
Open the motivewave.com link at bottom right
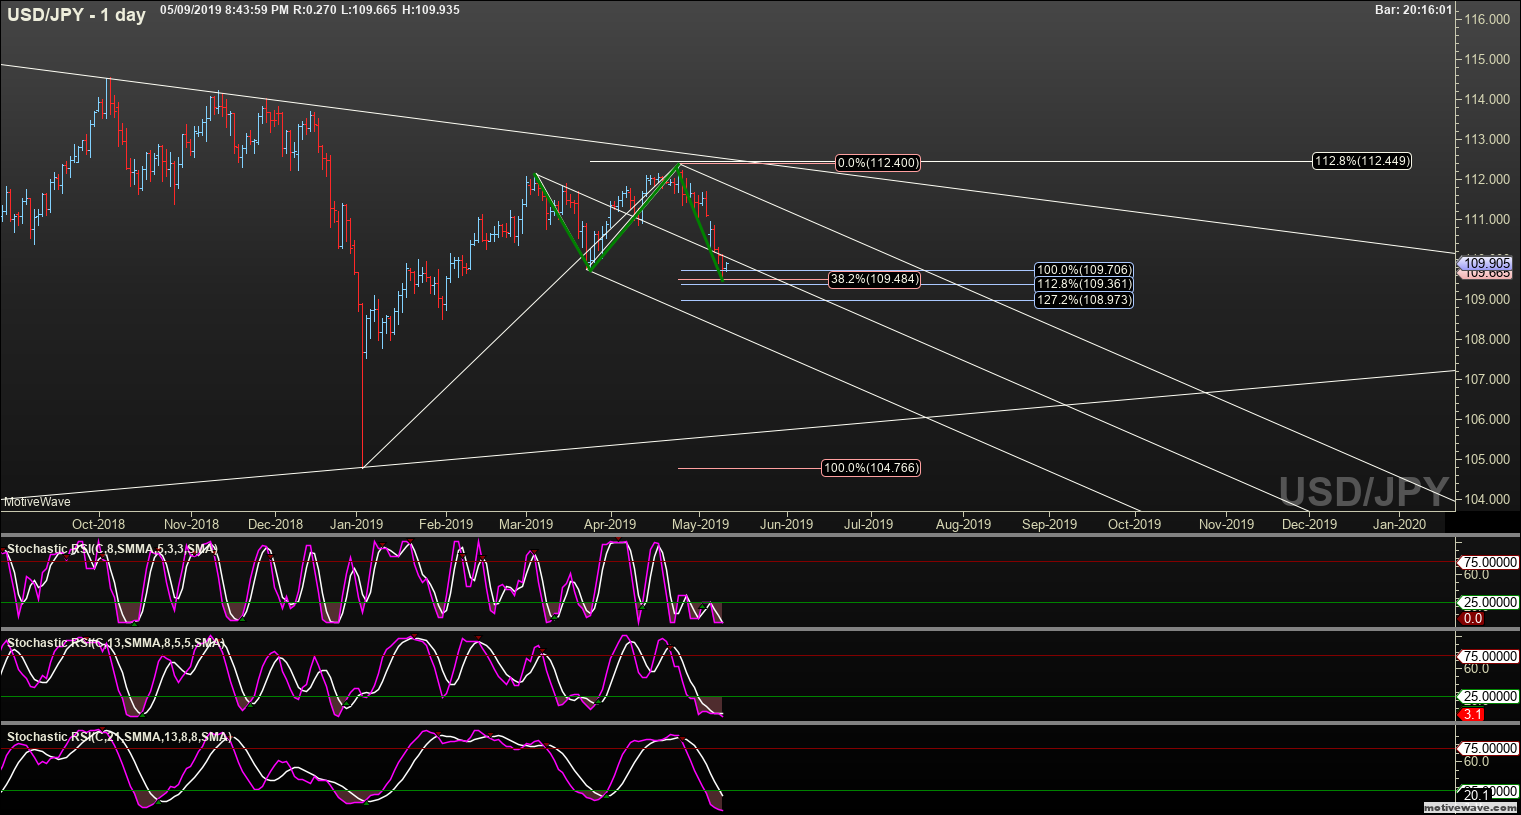click(x=1471, y=807)
